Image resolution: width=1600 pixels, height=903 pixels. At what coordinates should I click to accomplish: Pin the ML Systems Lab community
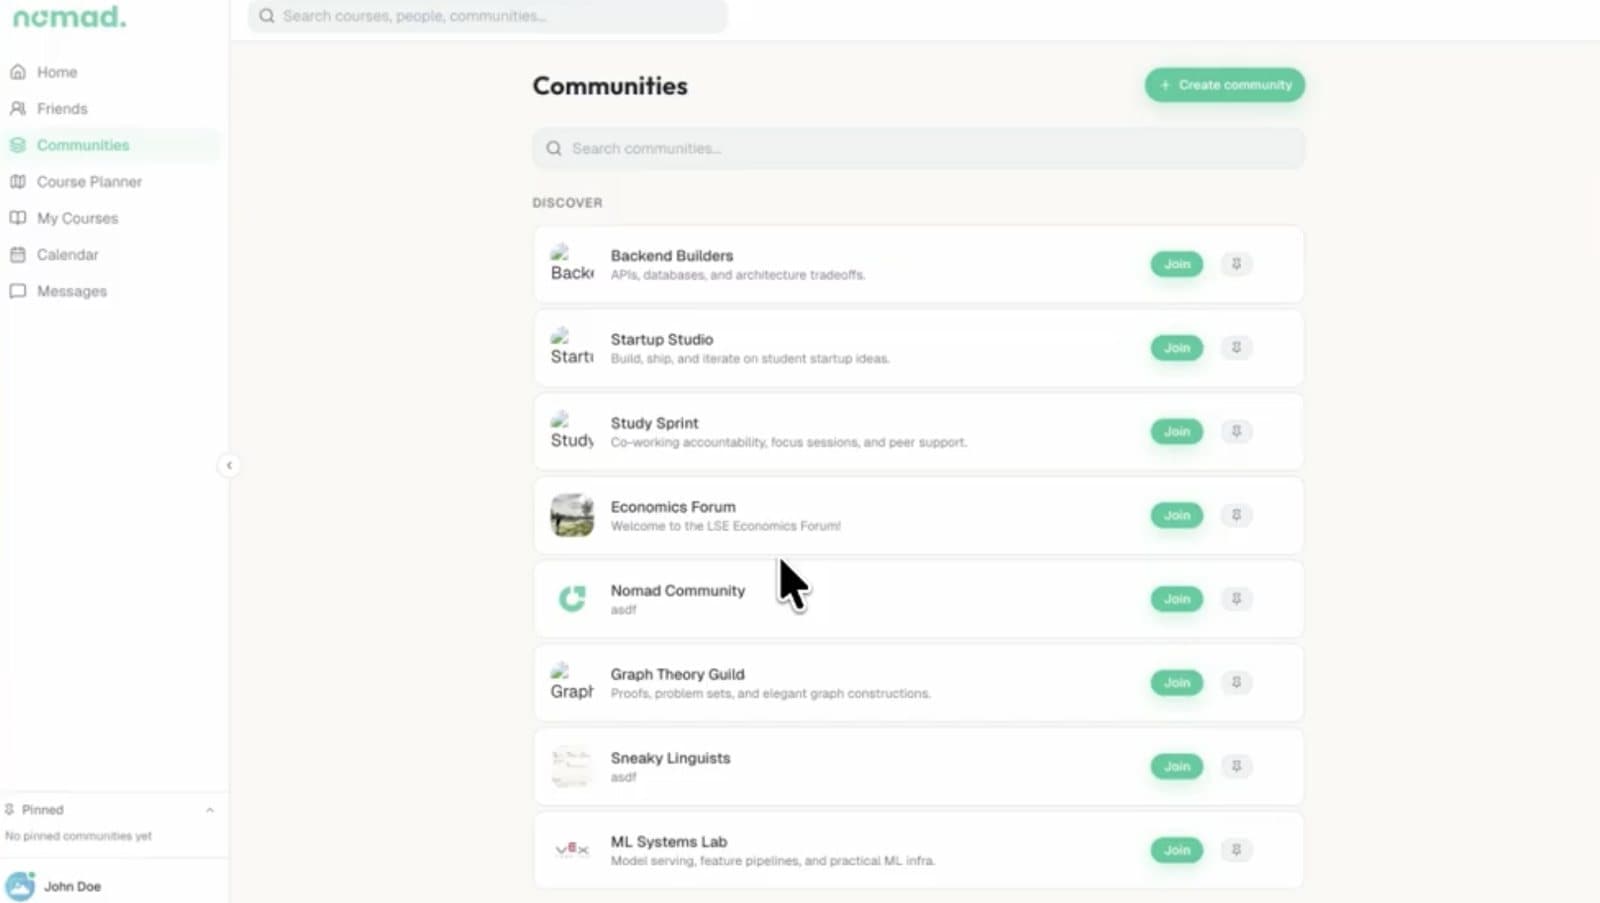tap(1236, 850)
